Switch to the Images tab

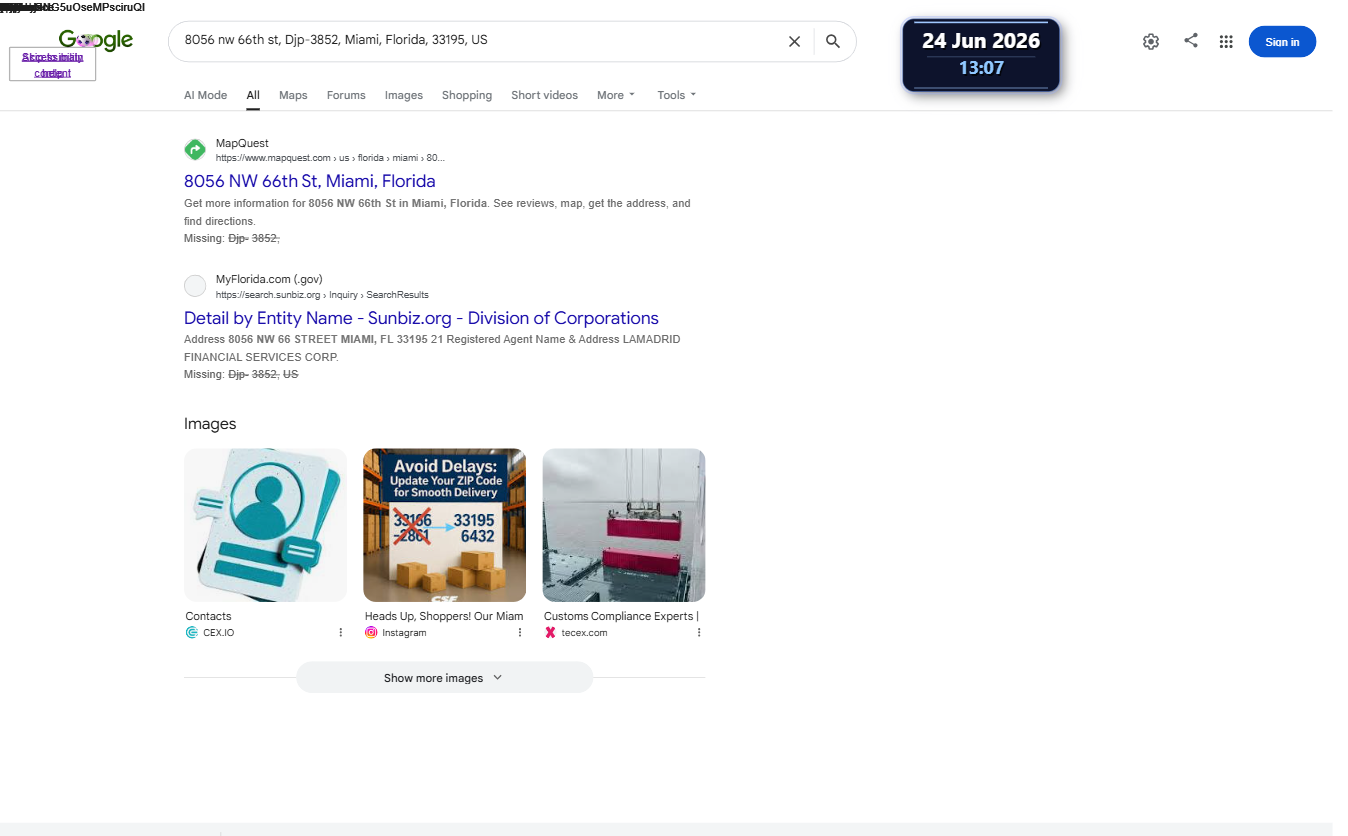click(404, 95)
